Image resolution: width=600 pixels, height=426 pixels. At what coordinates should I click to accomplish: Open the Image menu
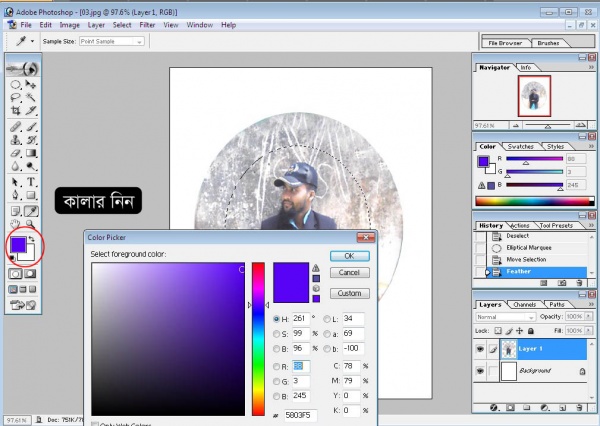[x=70, y=25]
